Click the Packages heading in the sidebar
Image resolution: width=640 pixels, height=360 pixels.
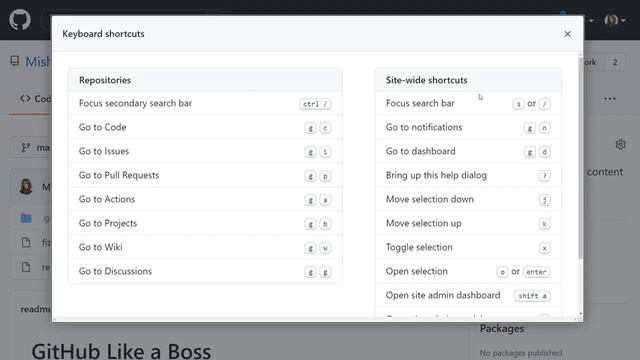point(502,329)
